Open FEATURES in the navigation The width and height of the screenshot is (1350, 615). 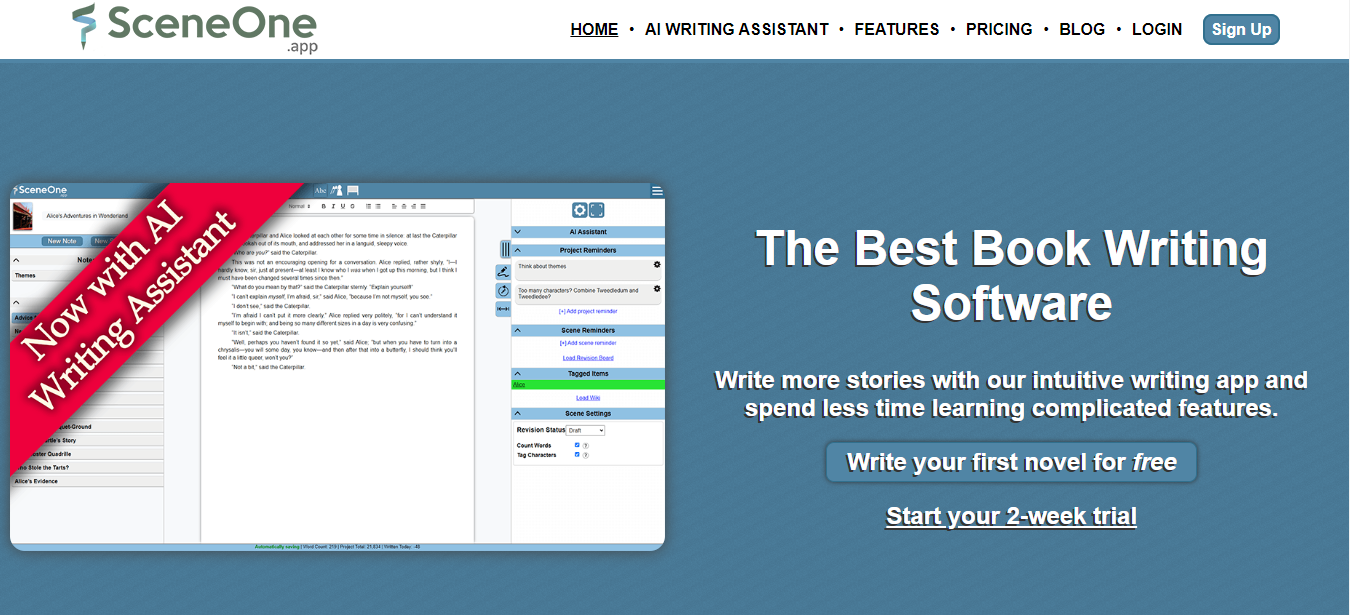(897, 29)
